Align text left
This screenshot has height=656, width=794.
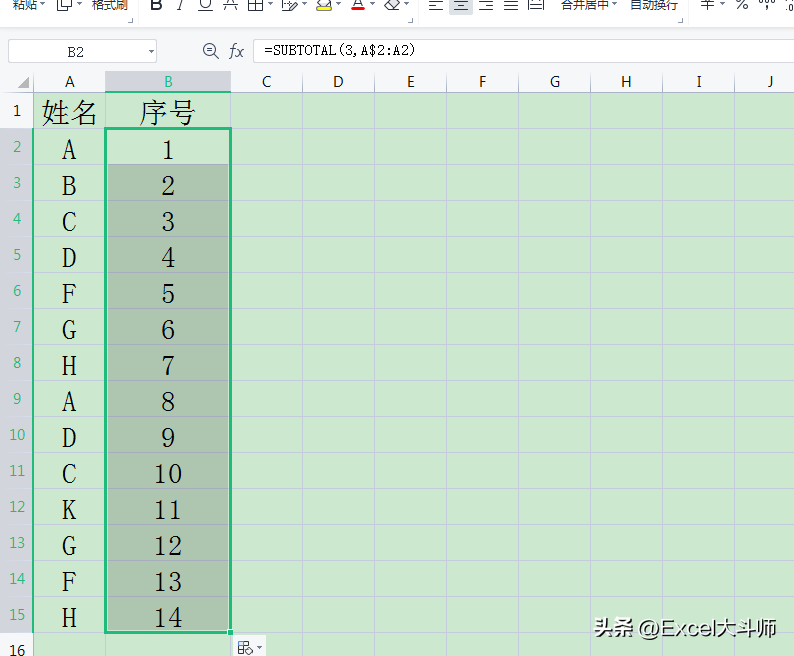tap(436, 6)
